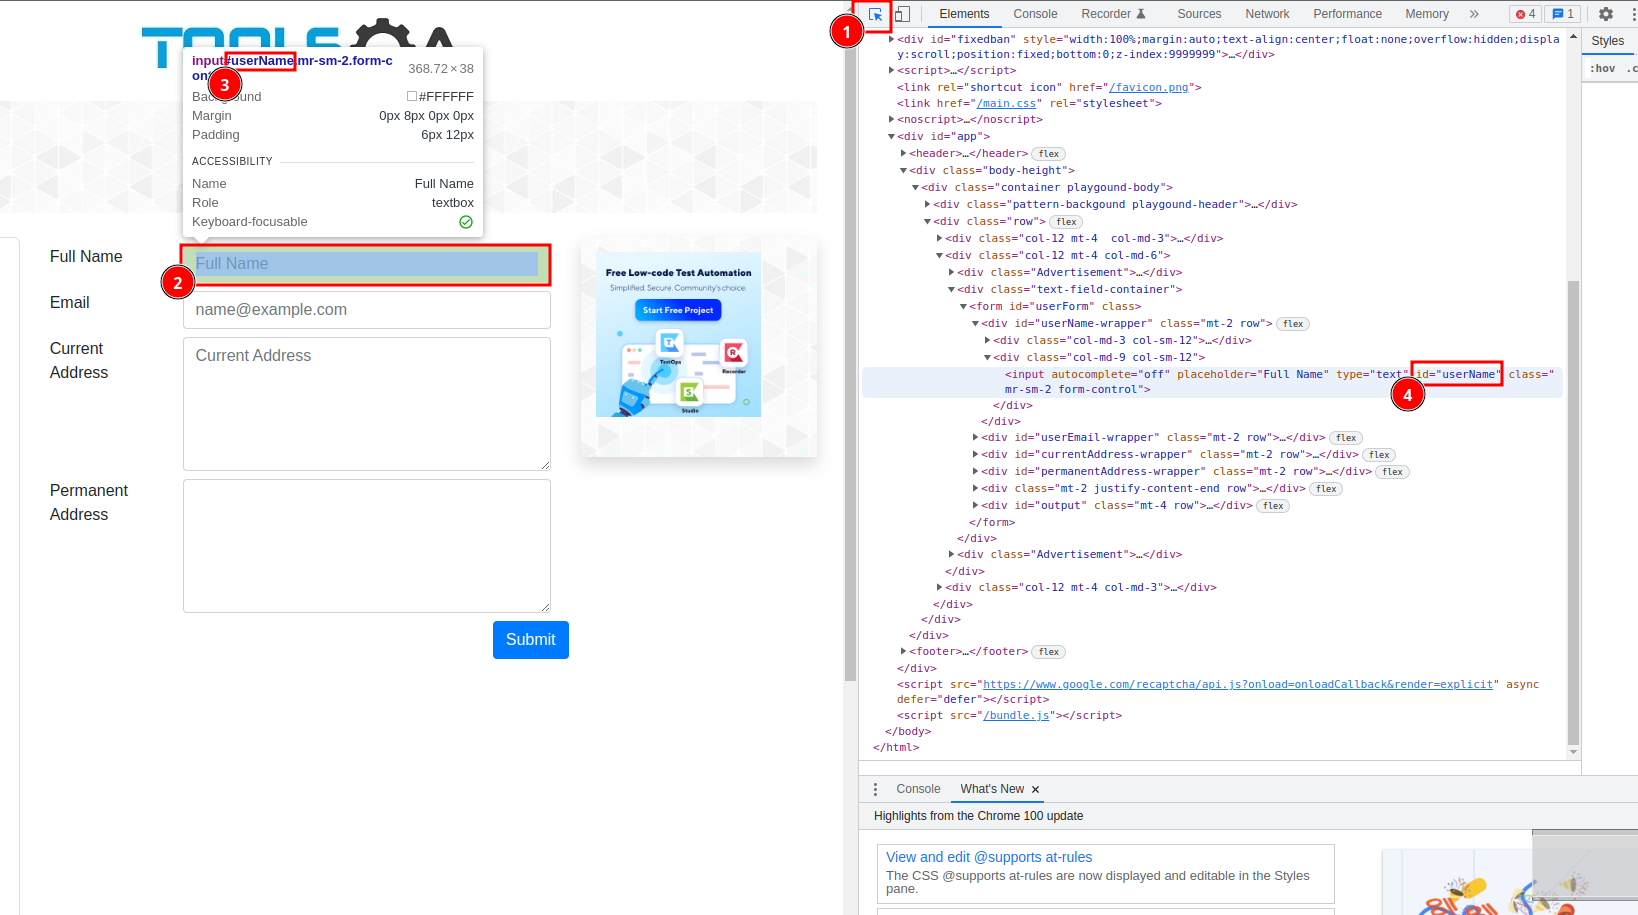Open the drawer three-dot menu

click(875, 789)
